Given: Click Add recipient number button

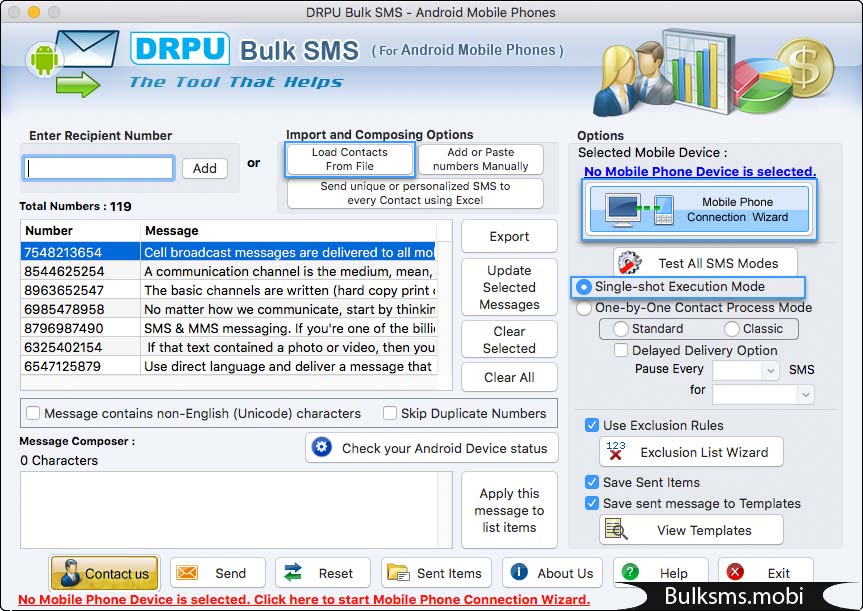Looking at the screenshot, I should 205,168.
